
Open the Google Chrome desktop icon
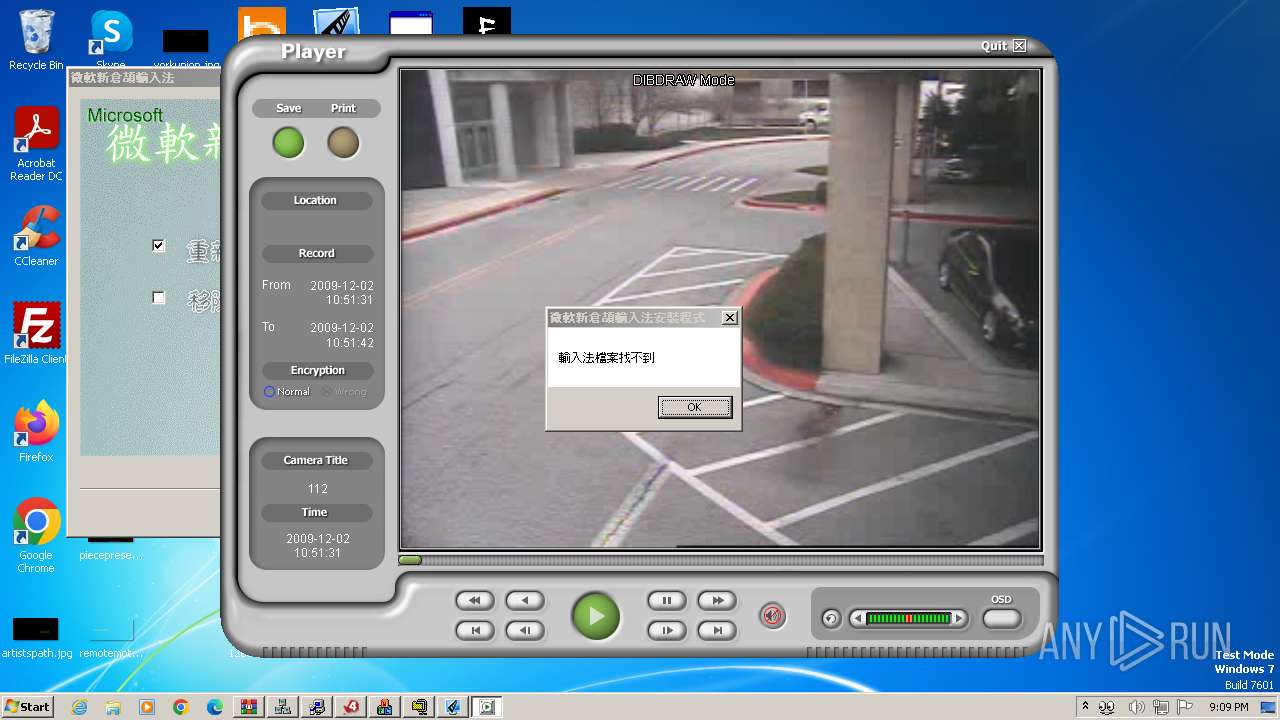pyautogui.click(x=36, y=536)
